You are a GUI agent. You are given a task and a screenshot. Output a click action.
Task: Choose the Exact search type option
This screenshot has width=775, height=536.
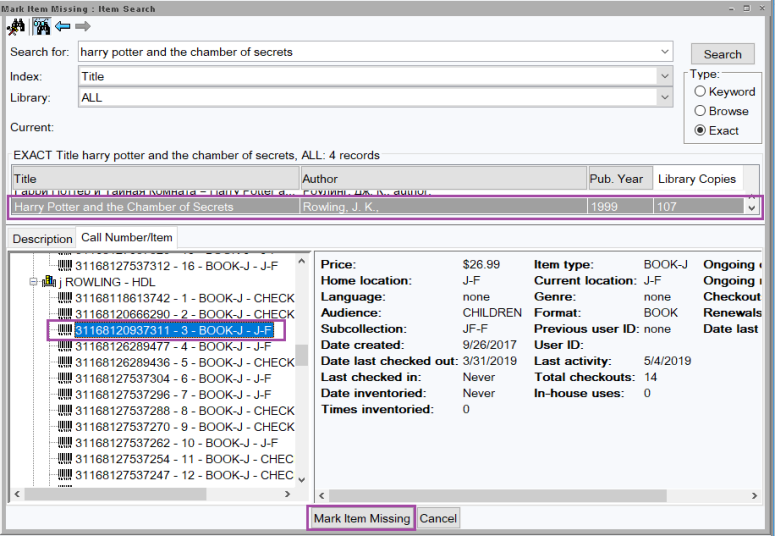pyautogui.click(x=701, y=130)
